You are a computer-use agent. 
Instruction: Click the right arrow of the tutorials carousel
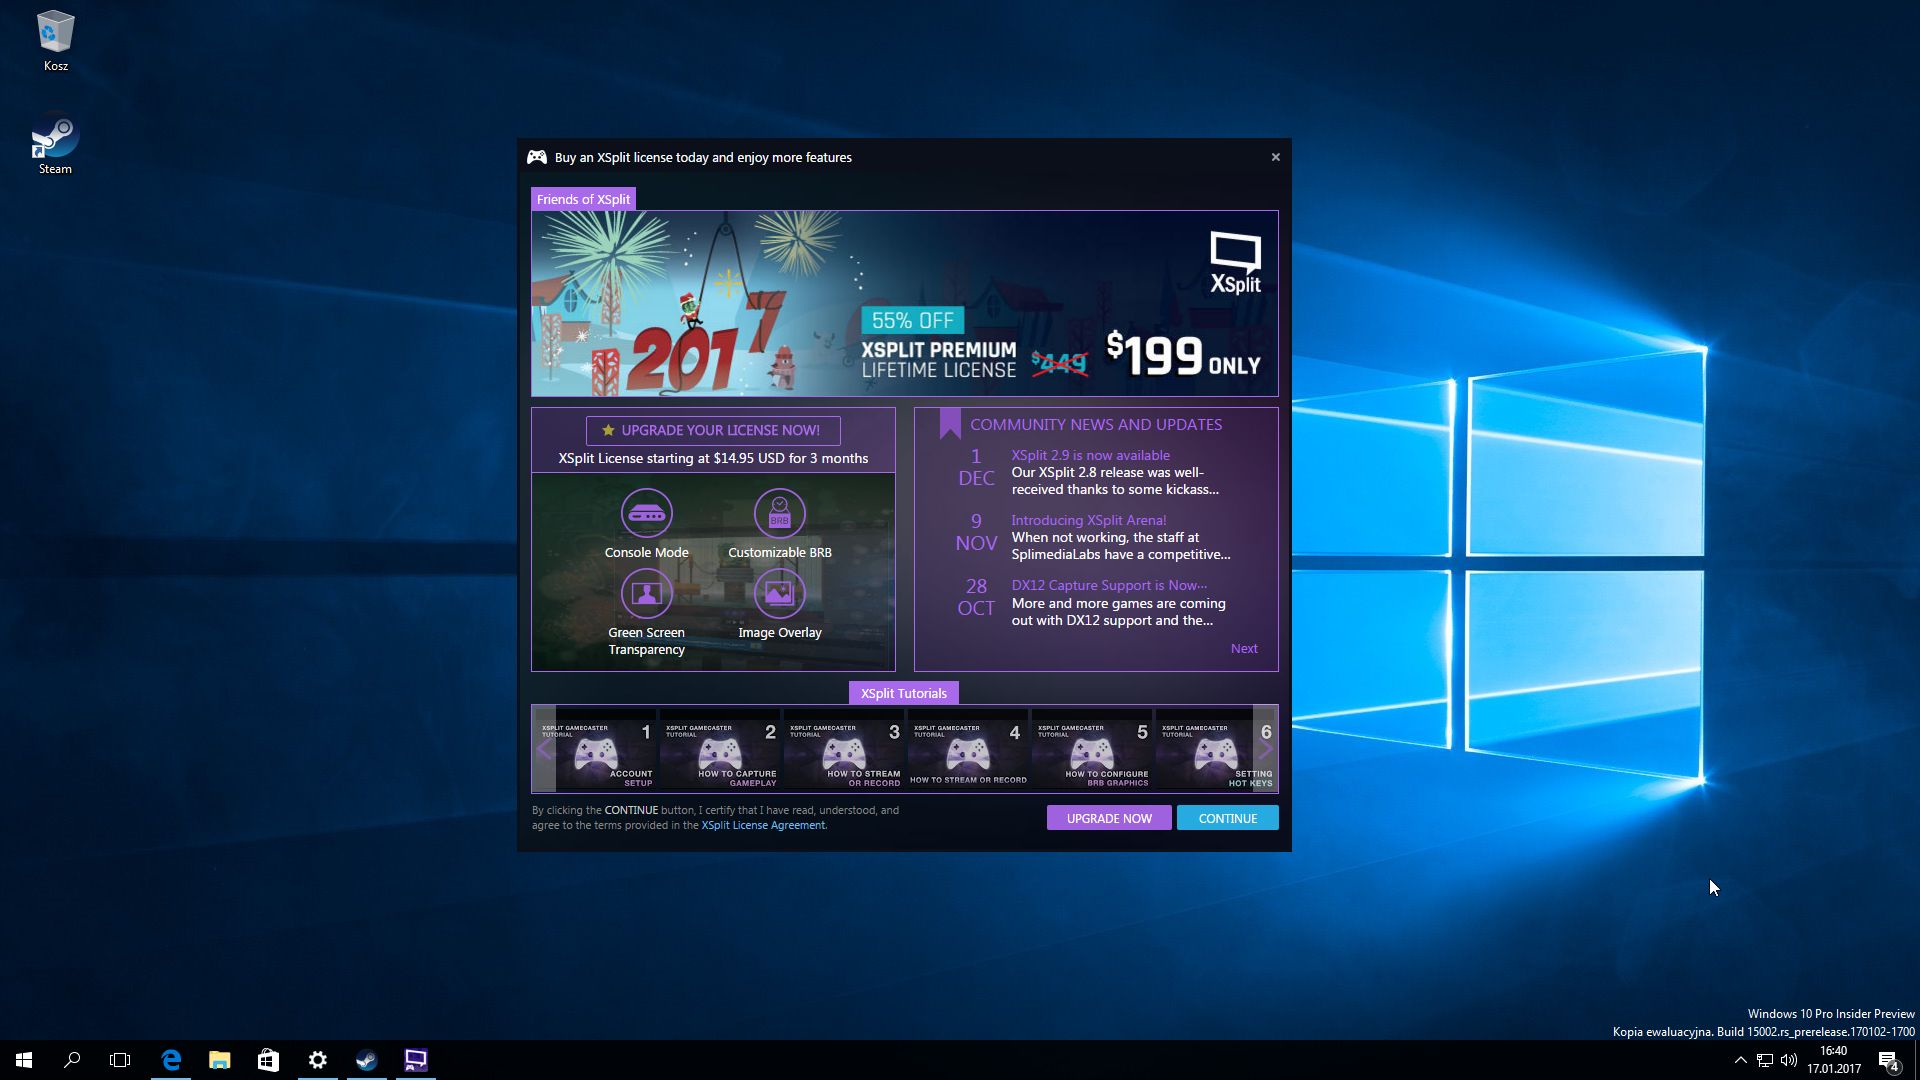tap(1266, 750)
